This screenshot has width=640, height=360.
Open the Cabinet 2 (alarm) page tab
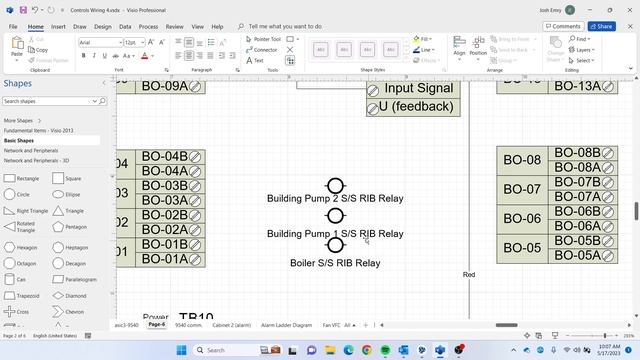pos(231,325)
